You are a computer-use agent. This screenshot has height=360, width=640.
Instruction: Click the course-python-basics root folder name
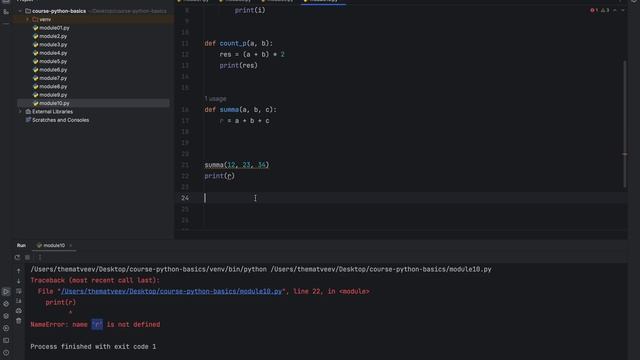click(59, 11)
